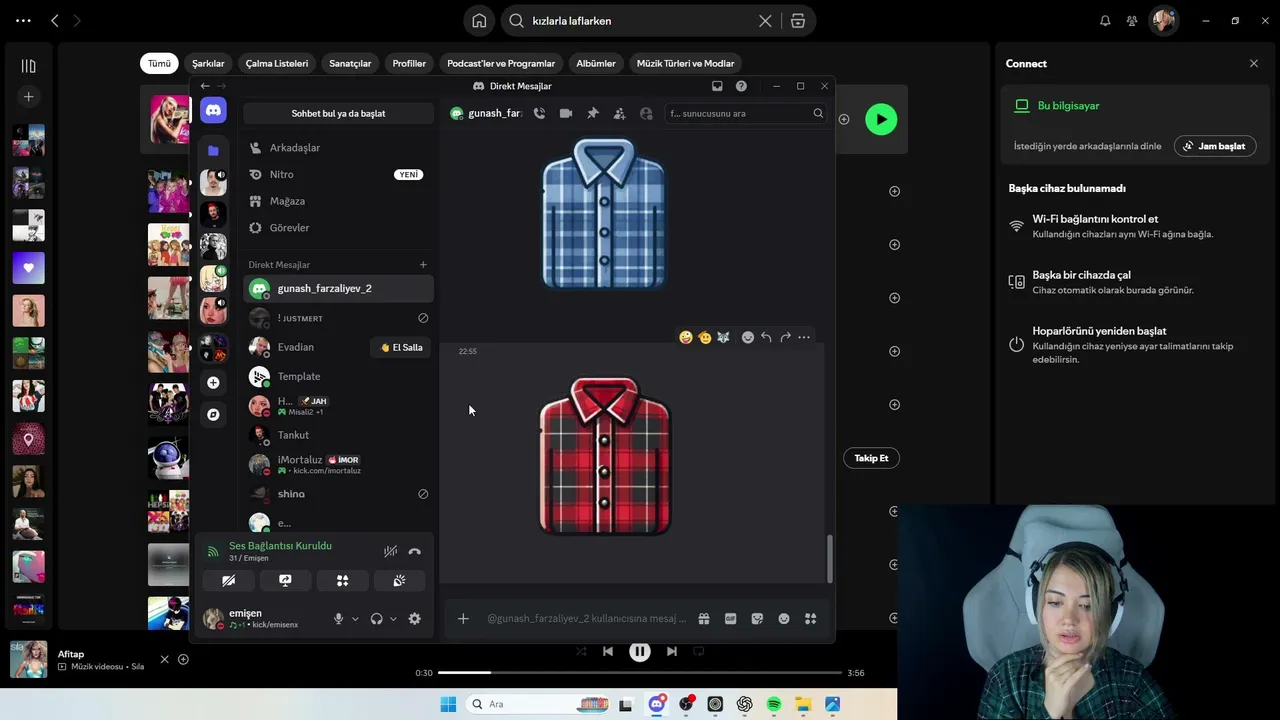1280x720 pixels.
Task: Skip to next Spotify track
Action: point(672,651)
